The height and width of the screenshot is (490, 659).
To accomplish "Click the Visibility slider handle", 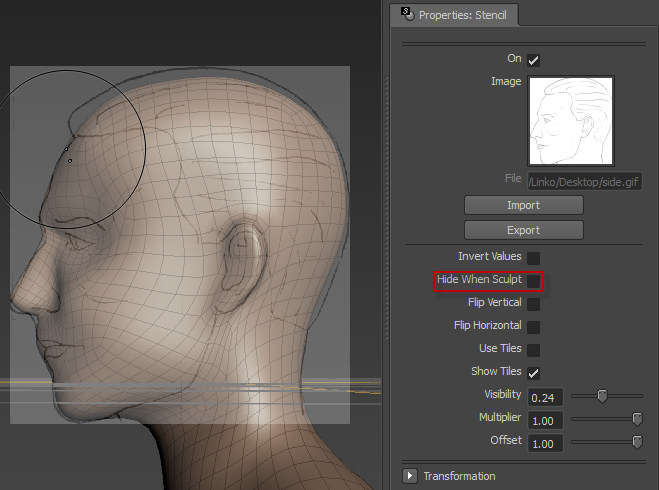I will (602, 396).
